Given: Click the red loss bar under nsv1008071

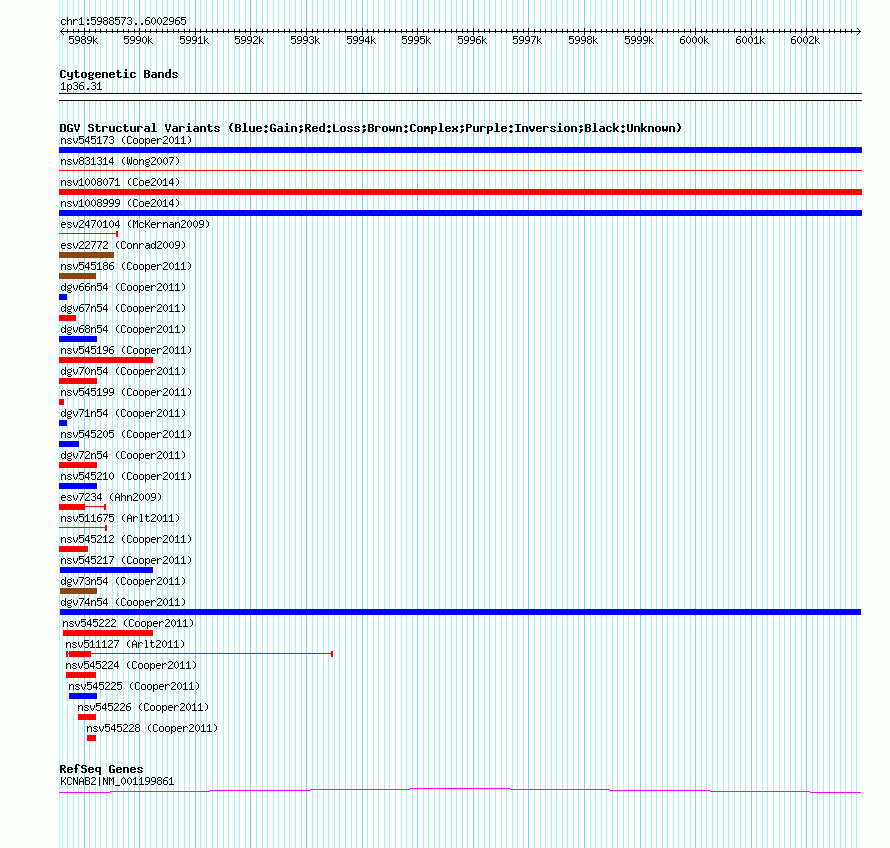Looking at the screenshot, I should click(x=460, y=192).
